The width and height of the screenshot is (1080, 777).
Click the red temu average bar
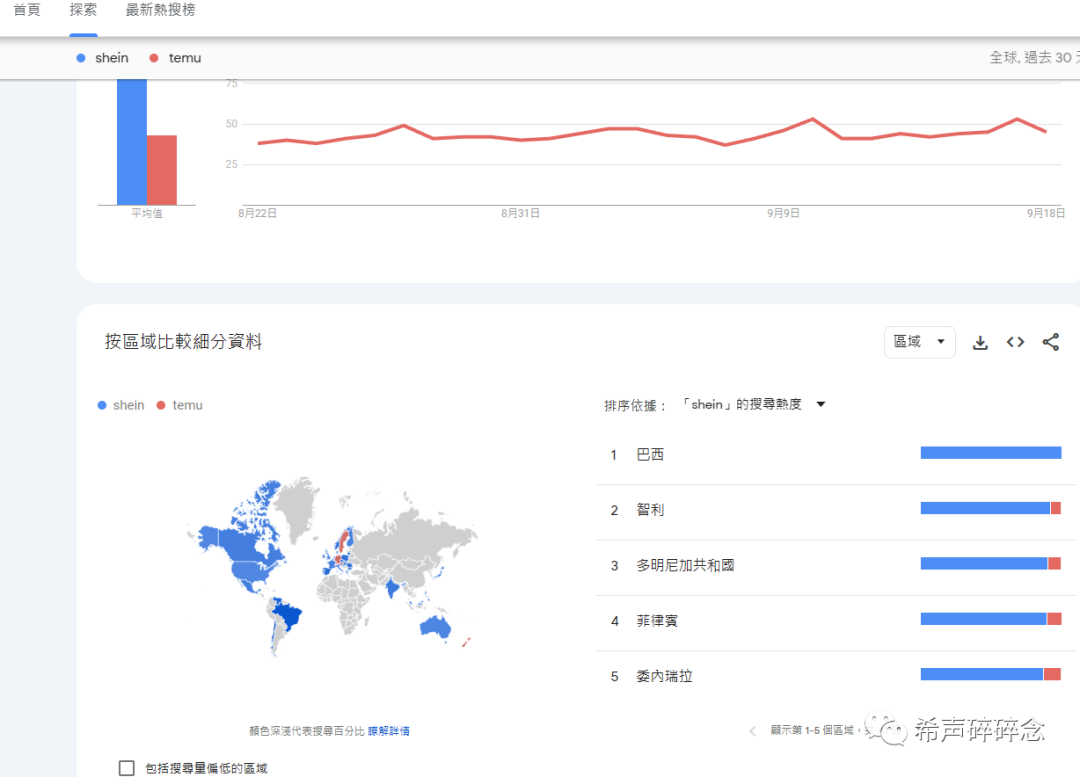(x=162, y=170)
